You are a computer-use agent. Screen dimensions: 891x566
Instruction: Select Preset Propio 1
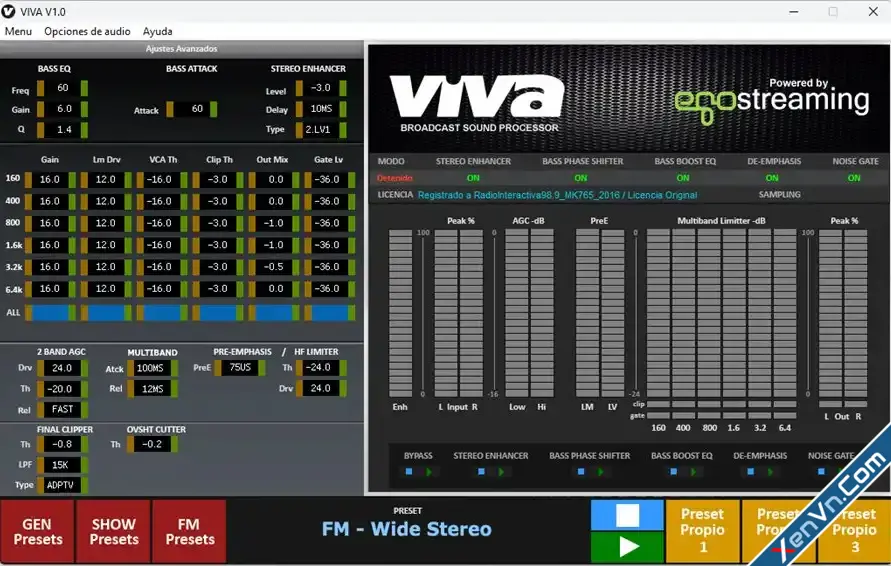(x=703, y=531)
